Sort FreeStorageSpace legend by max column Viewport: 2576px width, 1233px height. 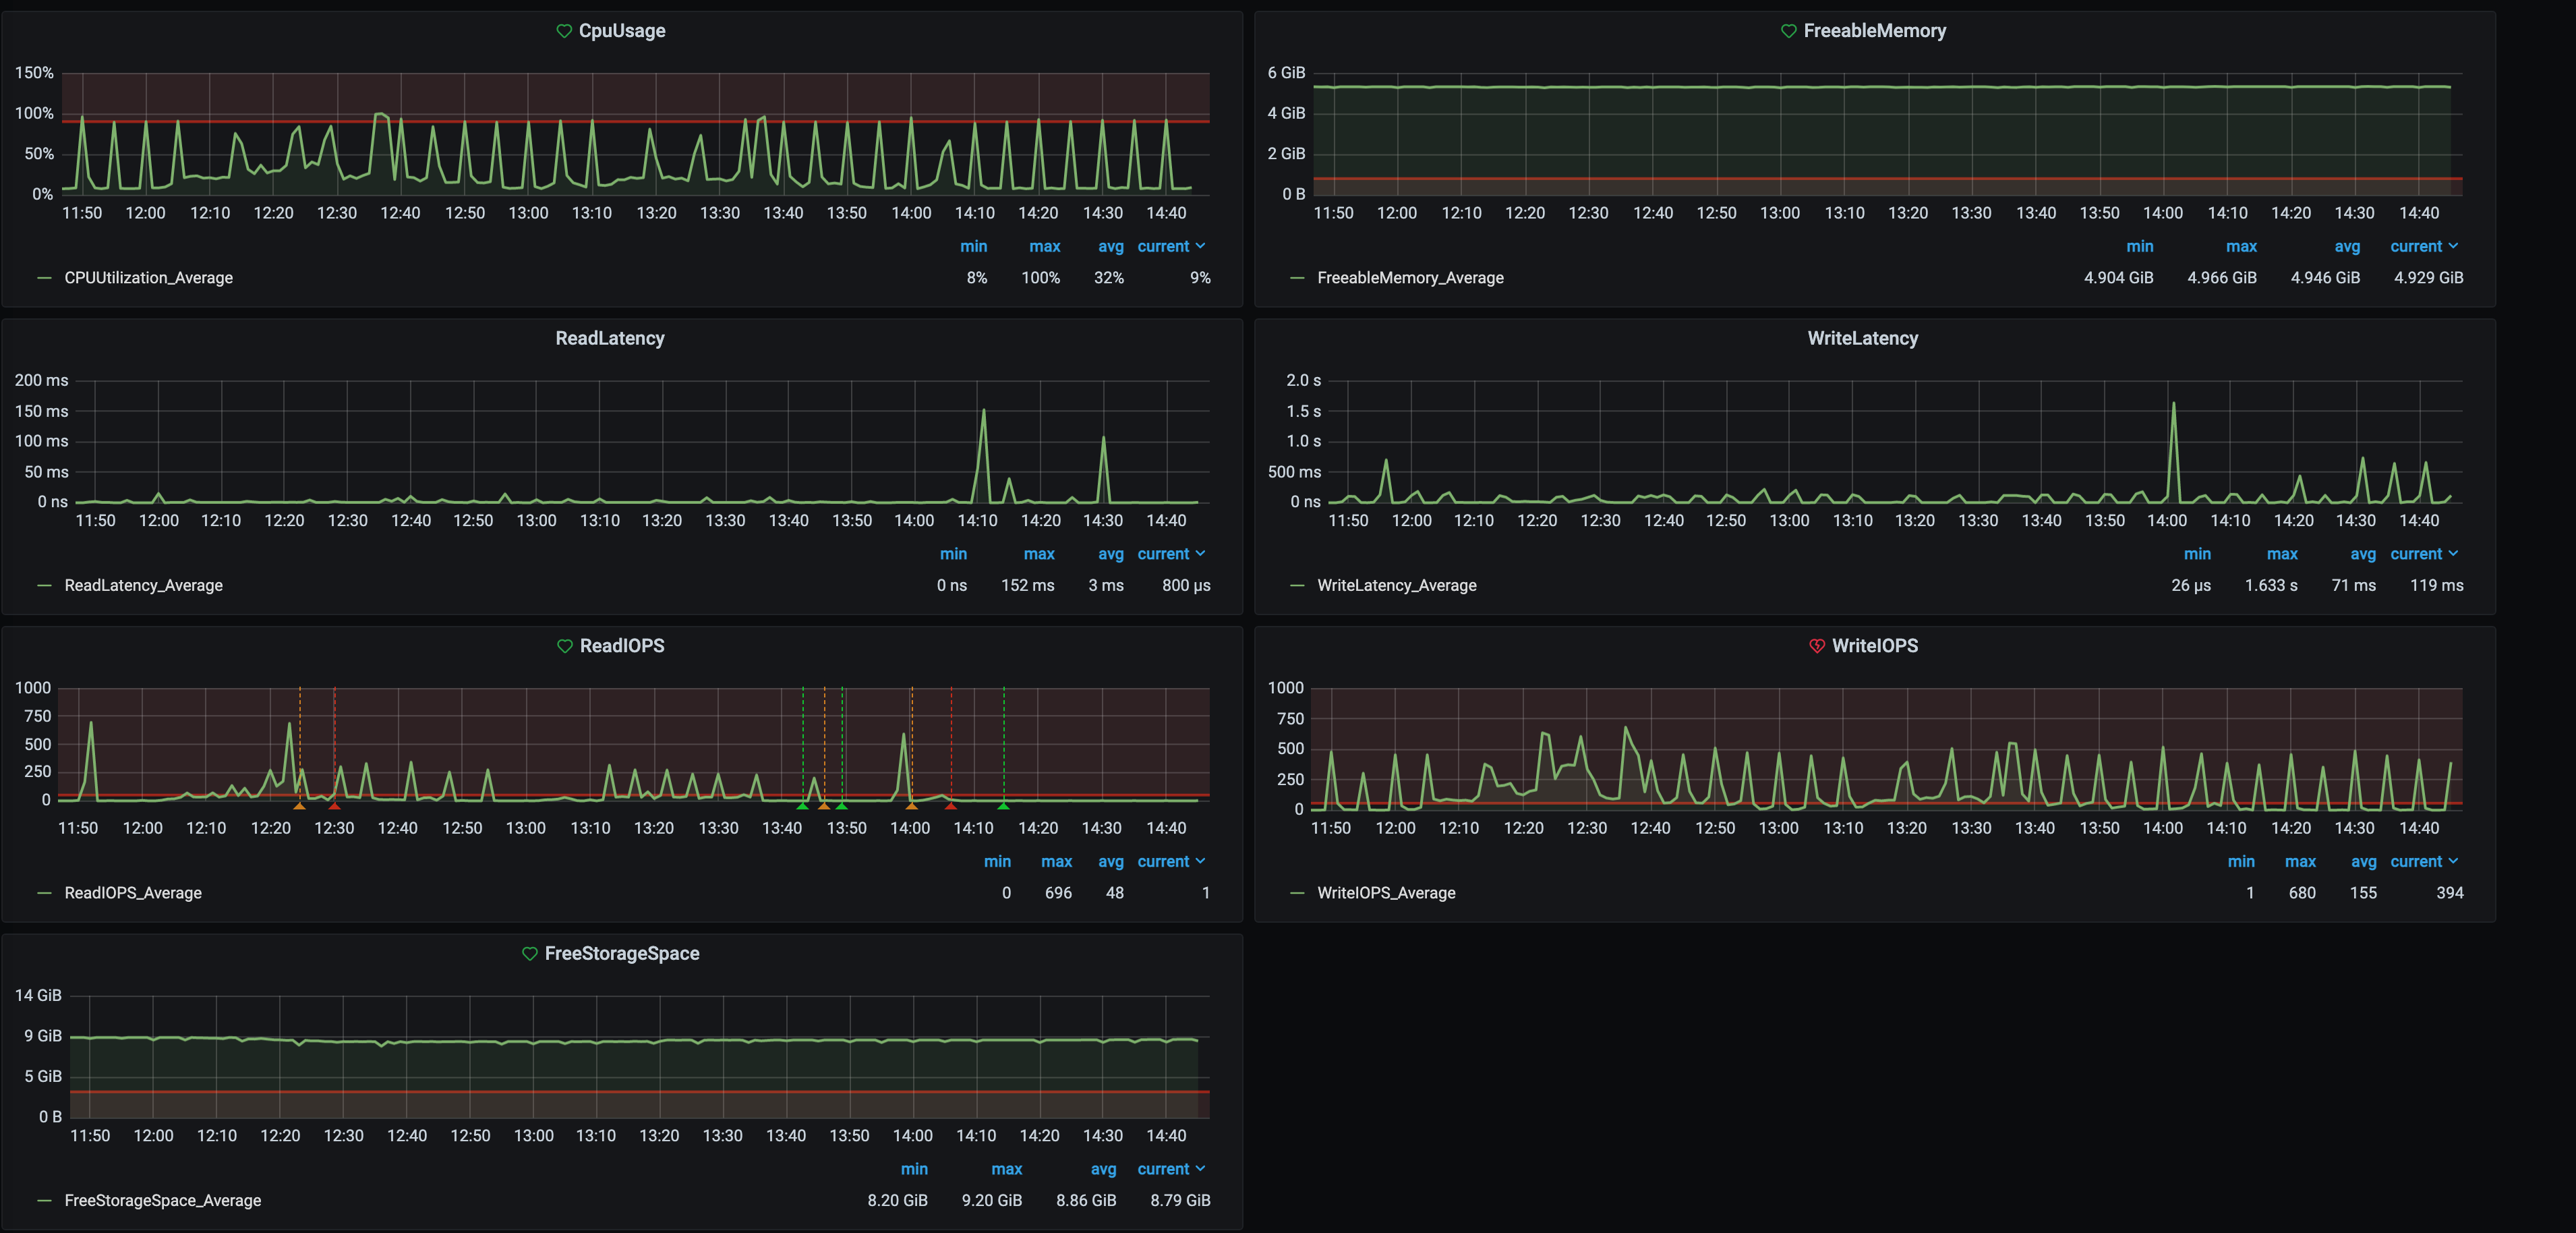[x=1006, y=1170]
